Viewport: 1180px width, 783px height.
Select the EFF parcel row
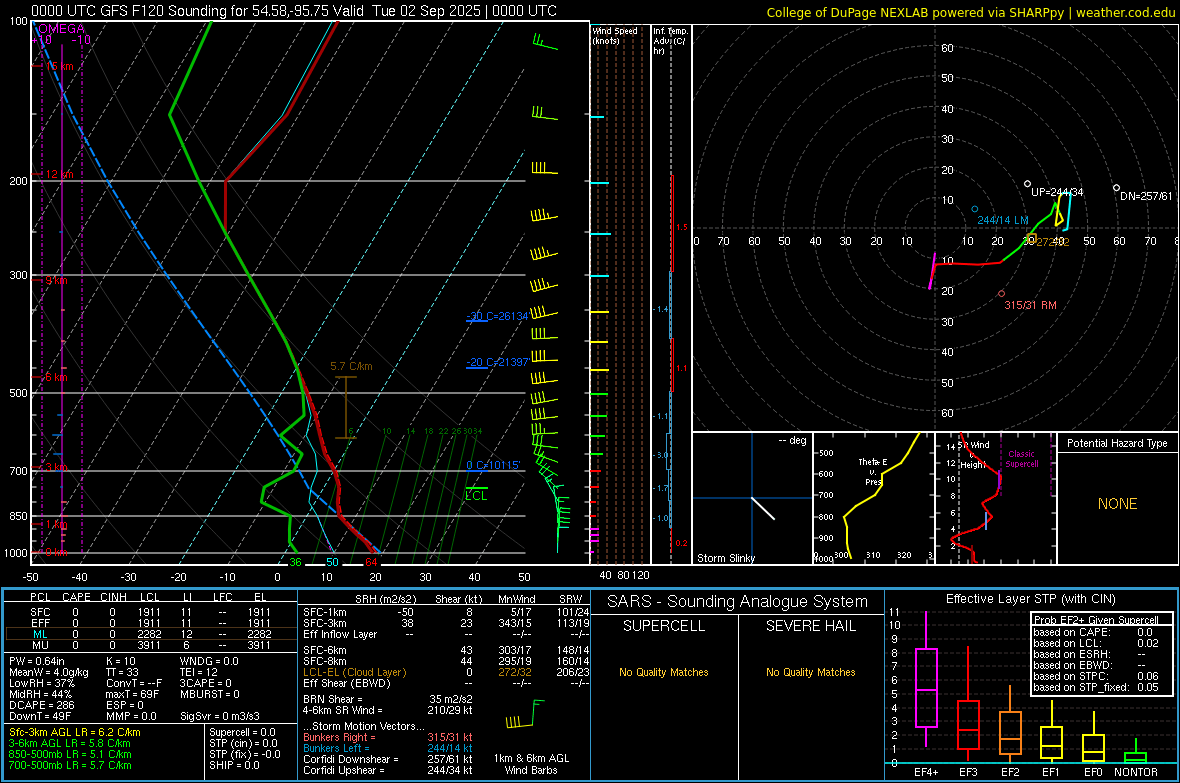pos(151,623)
